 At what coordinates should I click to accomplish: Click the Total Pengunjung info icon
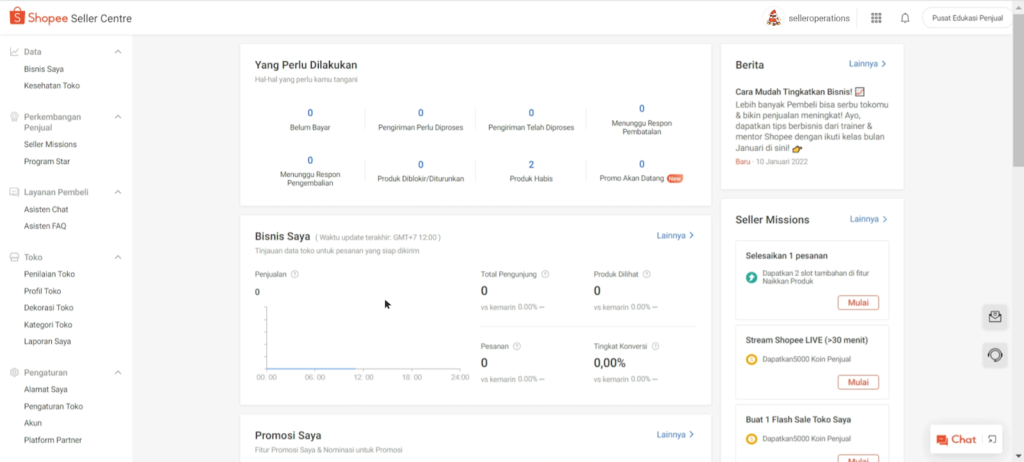[x=545, y=274]
